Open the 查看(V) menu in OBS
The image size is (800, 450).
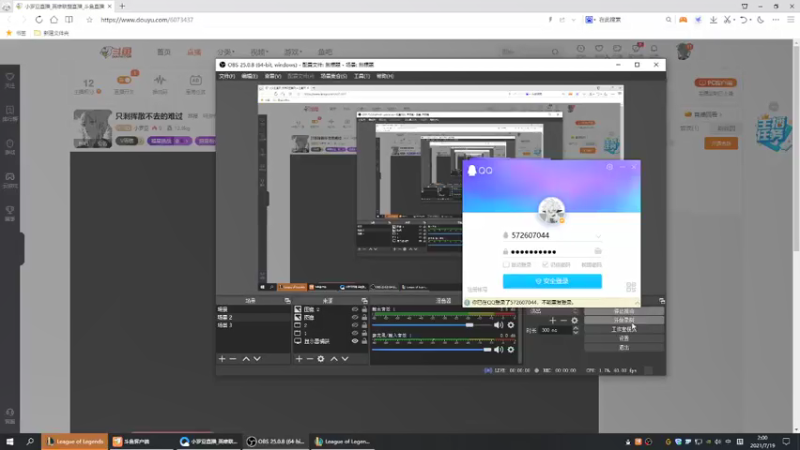[273, 76]
